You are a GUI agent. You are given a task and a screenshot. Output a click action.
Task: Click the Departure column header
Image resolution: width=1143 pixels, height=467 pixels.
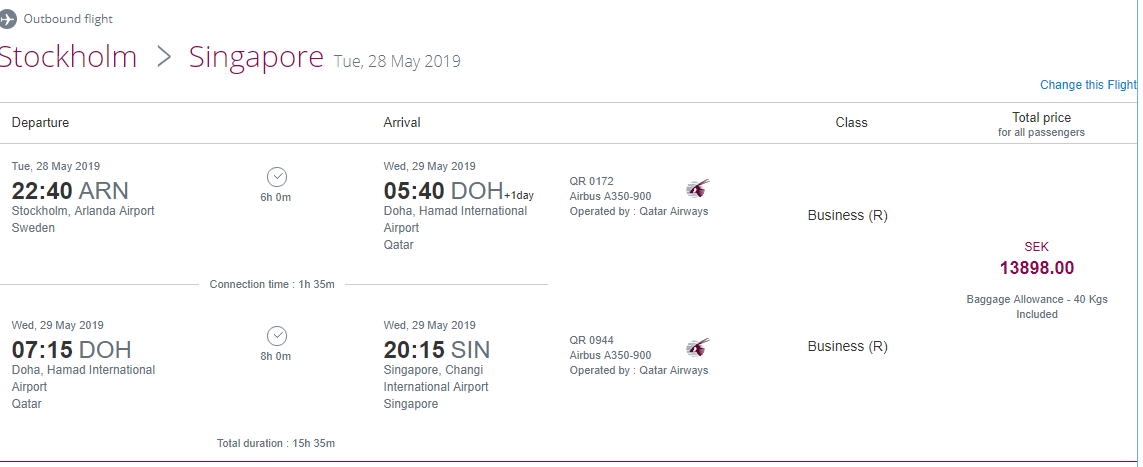coord(40,123)
